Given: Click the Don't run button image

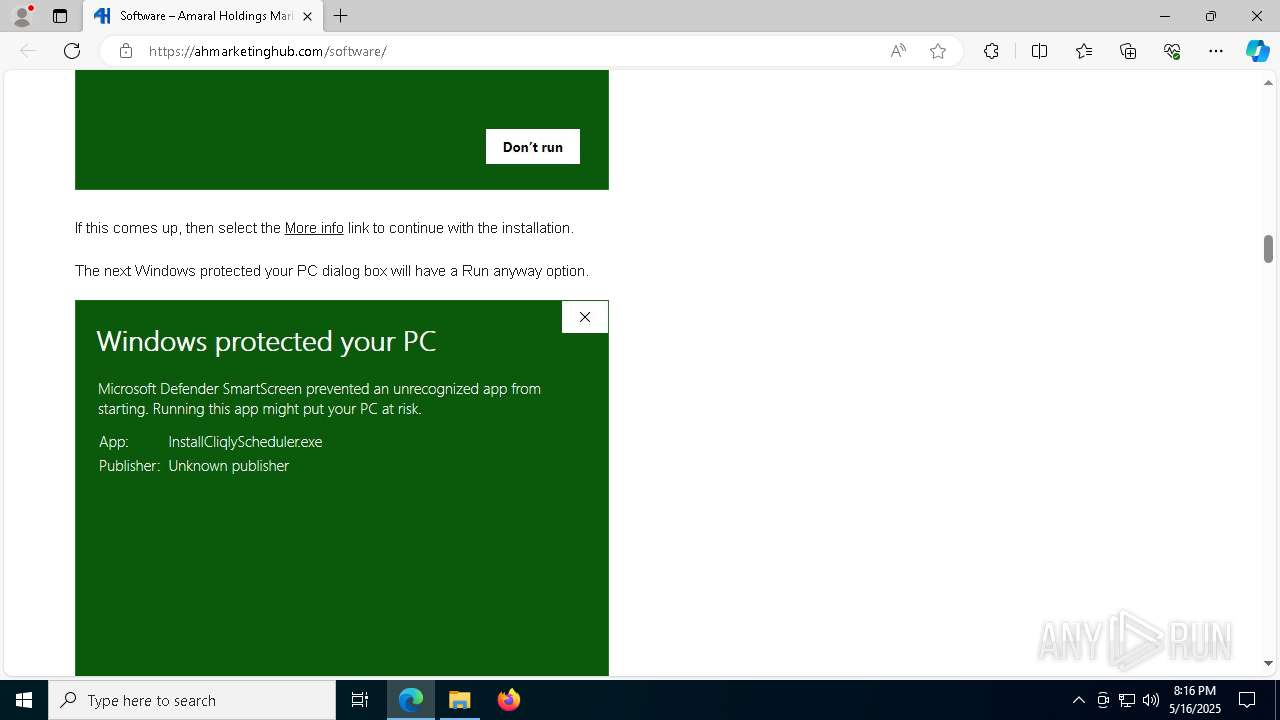Looking at the screenshot, I should click(533, 147).
